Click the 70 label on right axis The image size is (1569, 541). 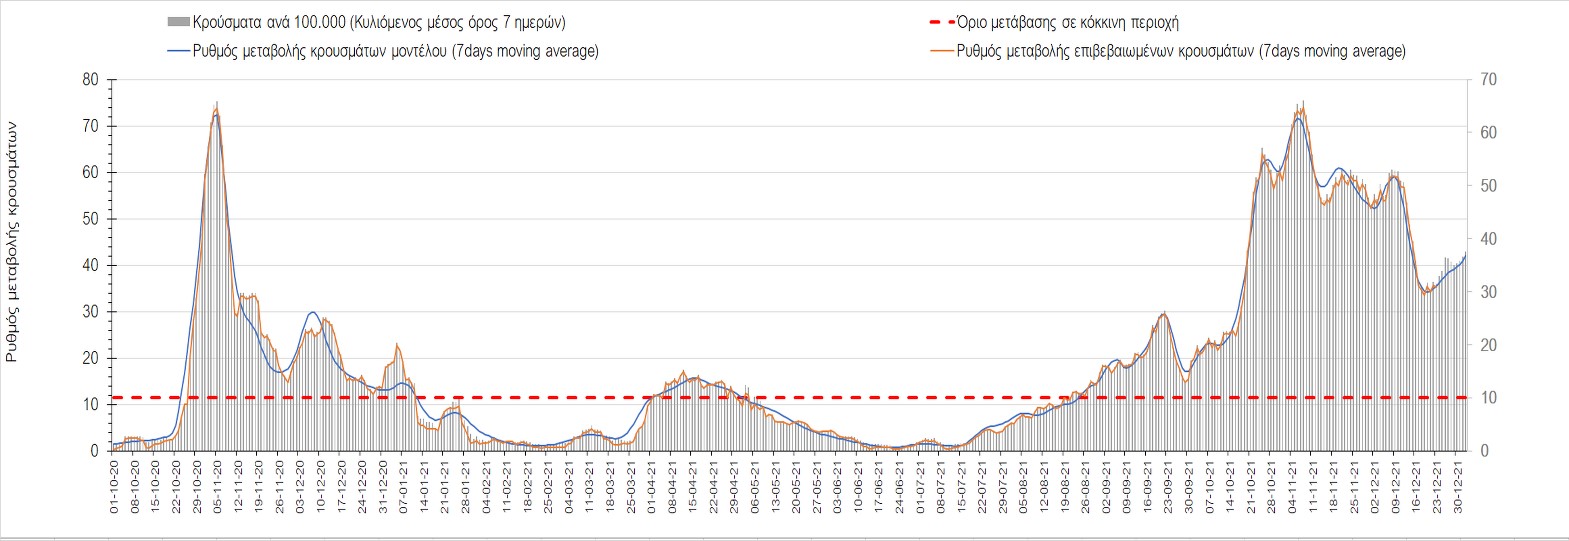click(1488, 80)
